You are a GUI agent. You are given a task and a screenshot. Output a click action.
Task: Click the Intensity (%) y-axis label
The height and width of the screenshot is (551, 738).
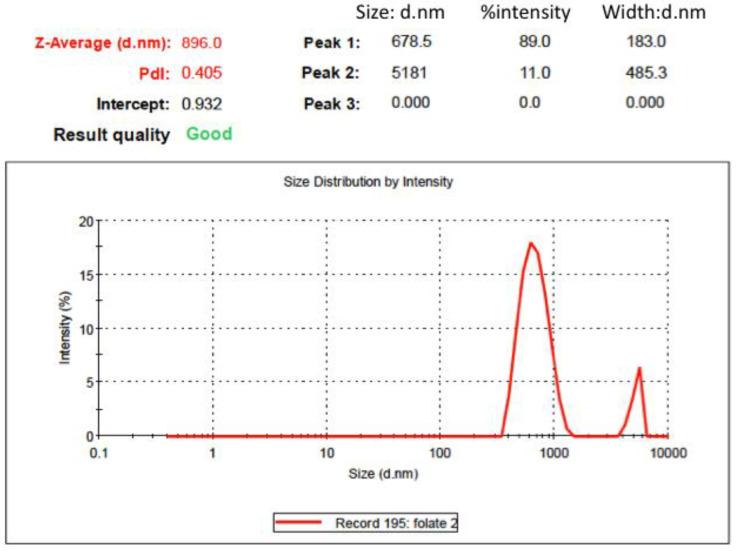(x=66, y=327)
